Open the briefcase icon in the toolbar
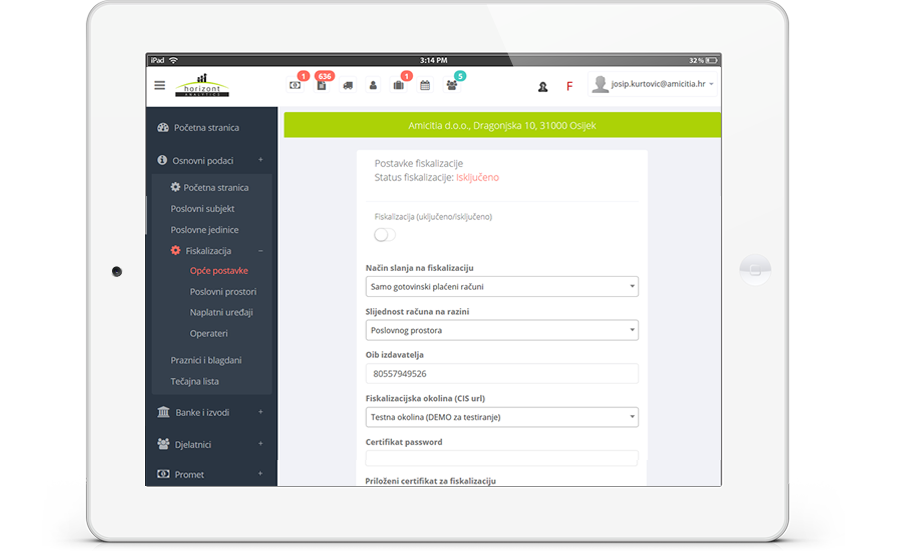 pyautogui.click(x=399, y=86)
